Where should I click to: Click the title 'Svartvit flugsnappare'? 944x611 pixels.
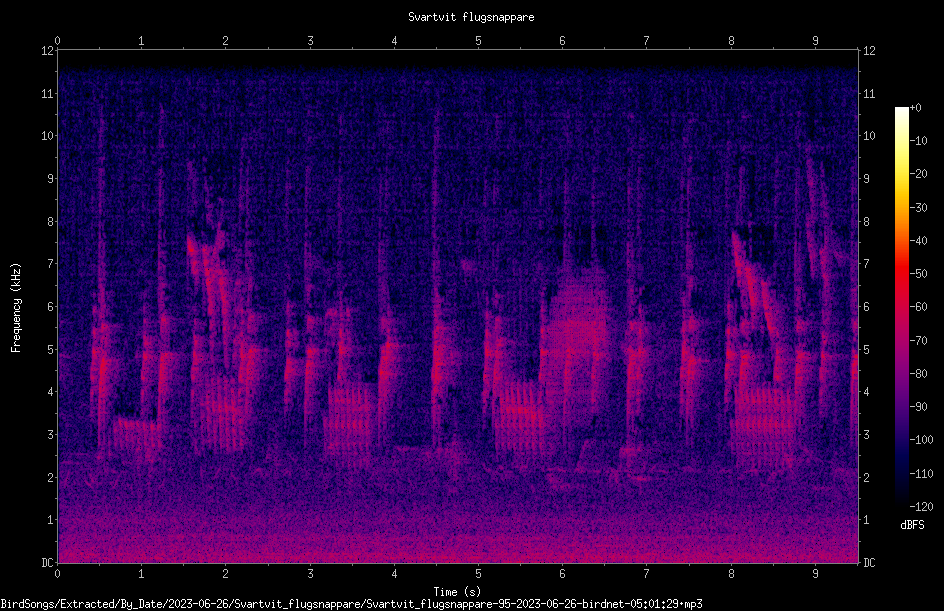(x=471, y=17)
